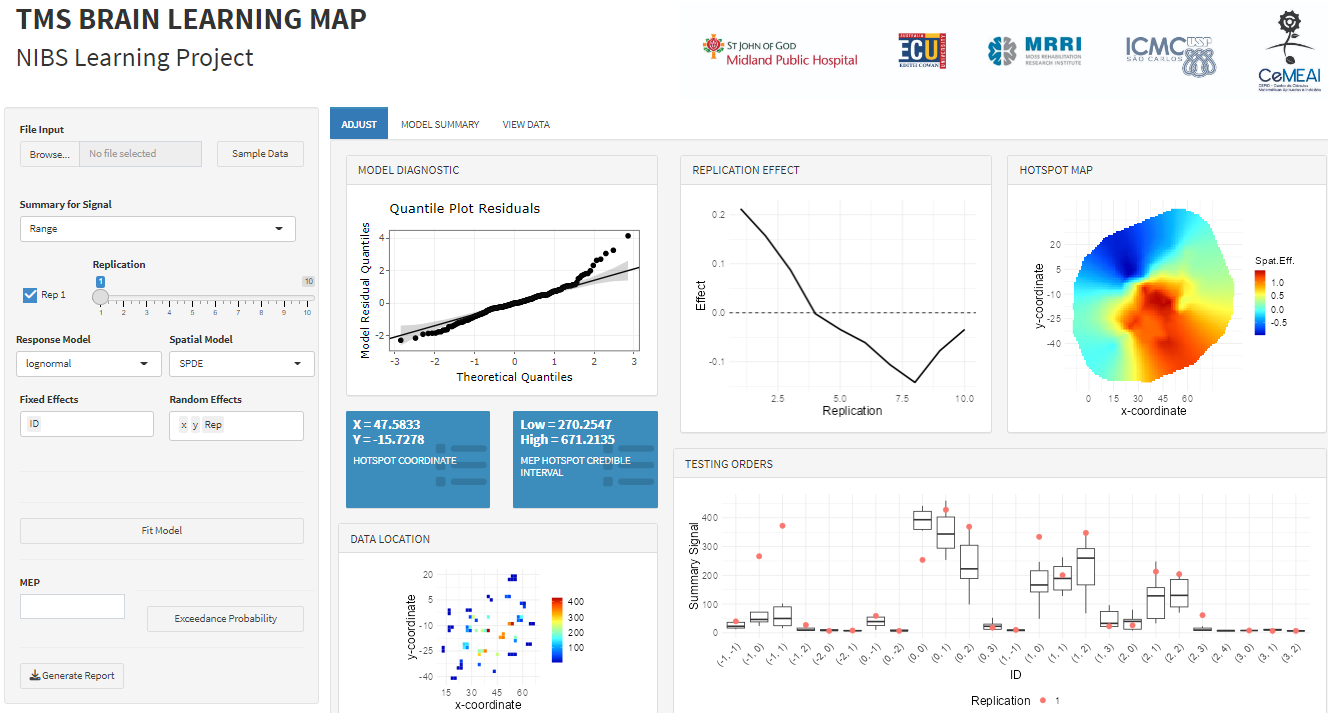Click the Data Location color scale legend
The width and height of the screenshot is (1328, 713).
[x=556, y=630]
